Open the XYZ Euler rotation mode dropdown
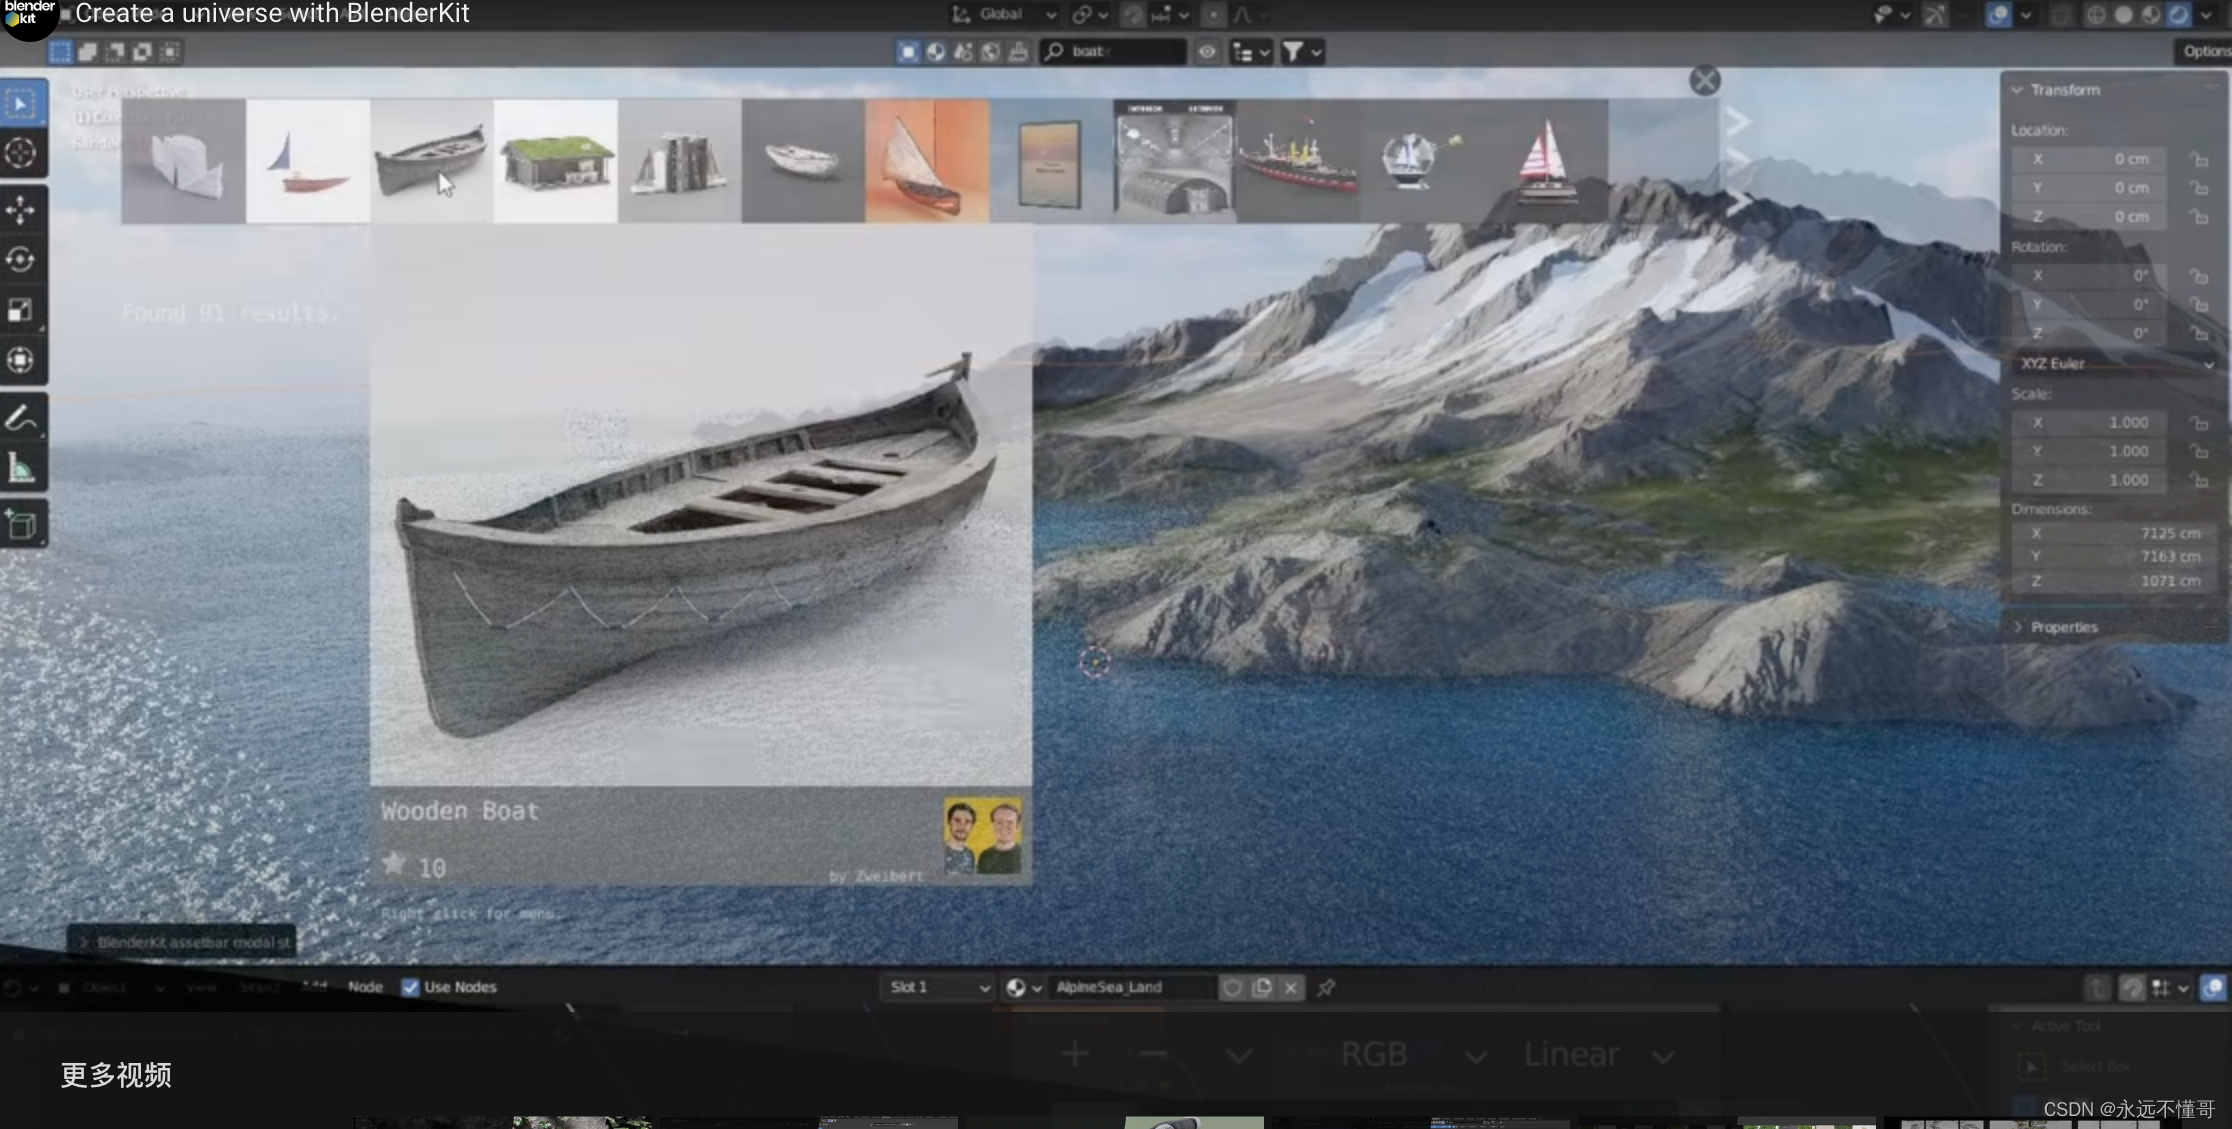This screenshot has height=1129, width=2232. (2115, 364)
